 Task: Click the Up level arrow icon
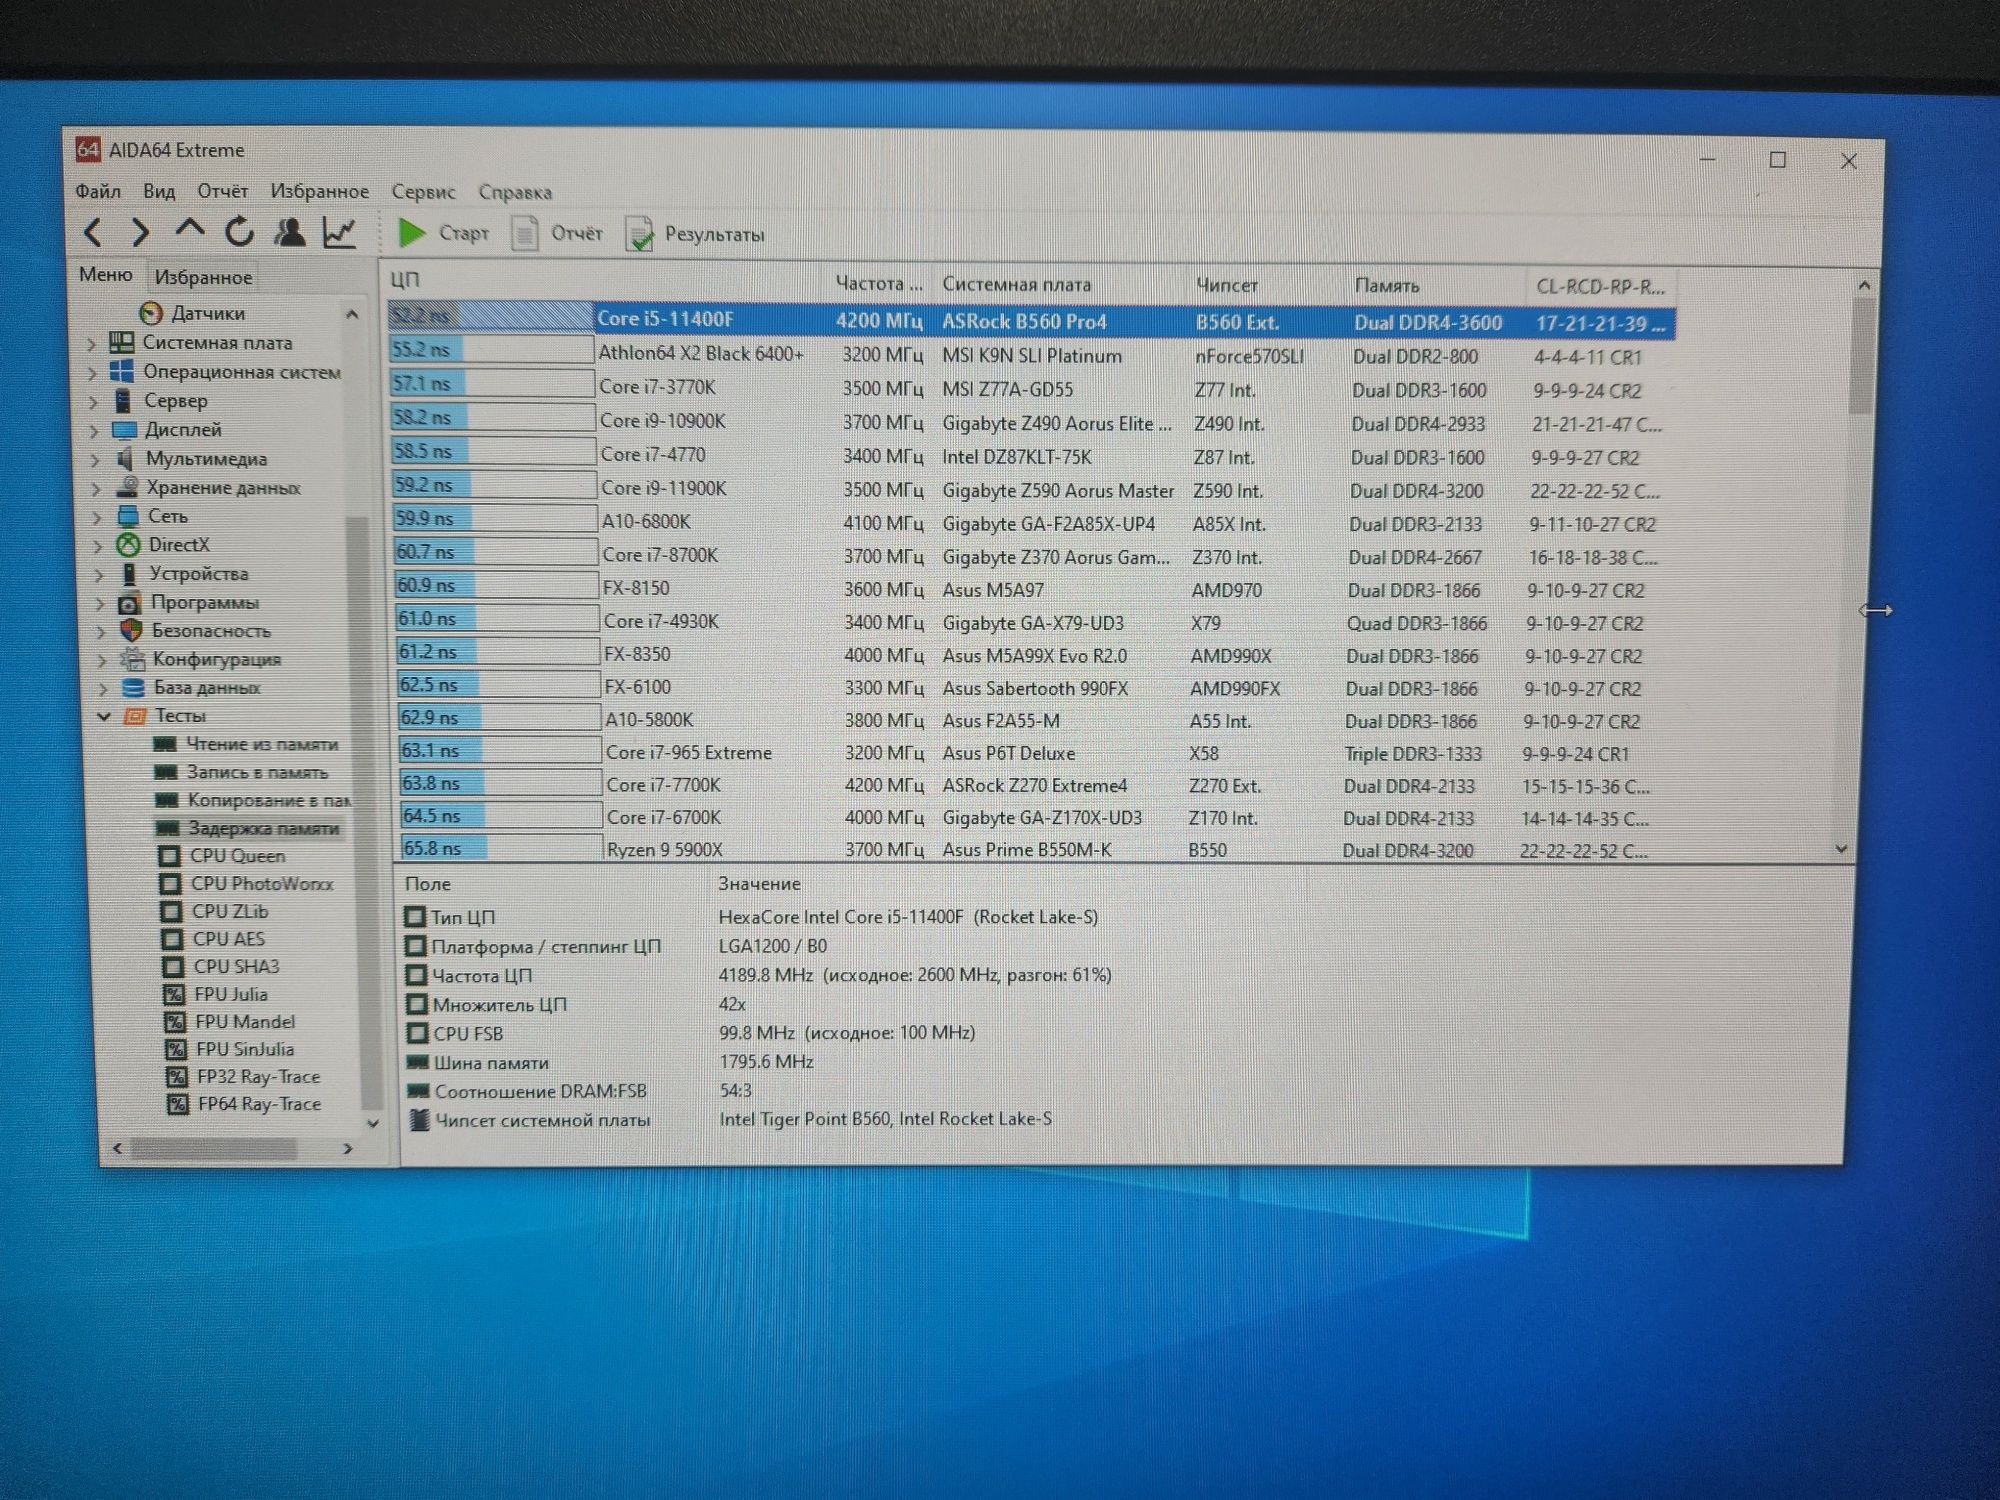[x=190, y=230]
